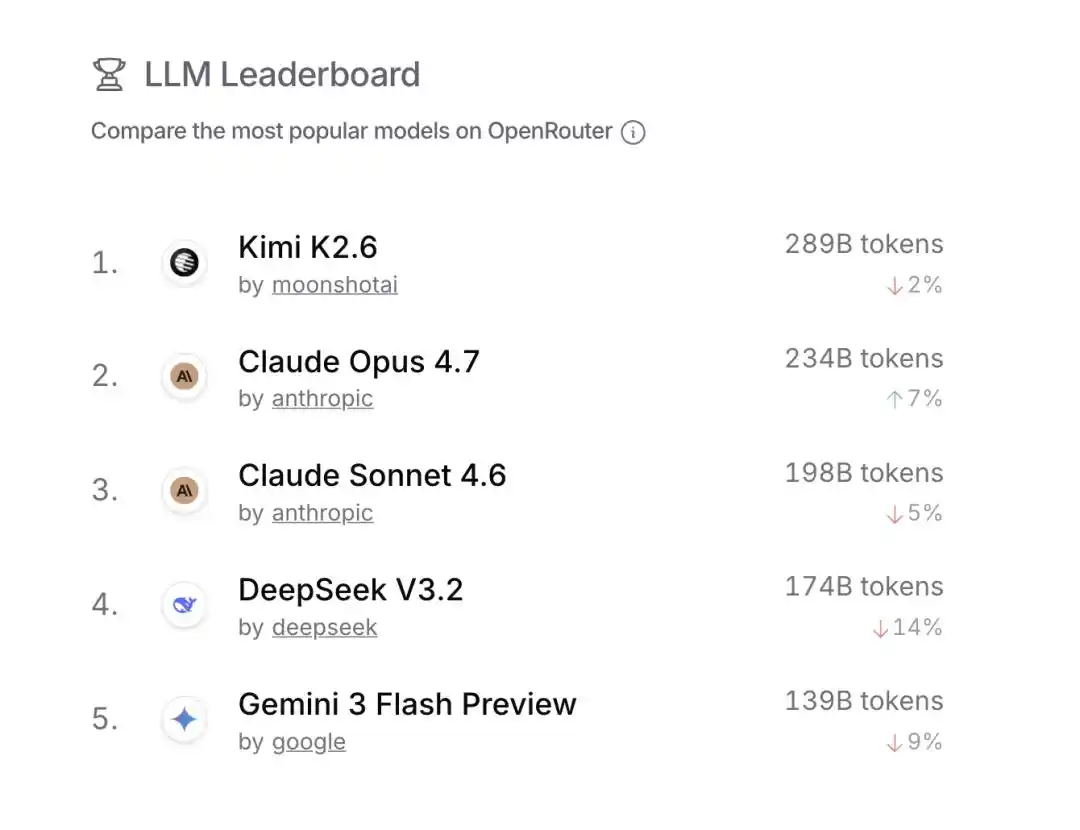The image size is (1080, 830).
Task: Open Gemini 3 Flash Preview model title
Action: [407, 704]
